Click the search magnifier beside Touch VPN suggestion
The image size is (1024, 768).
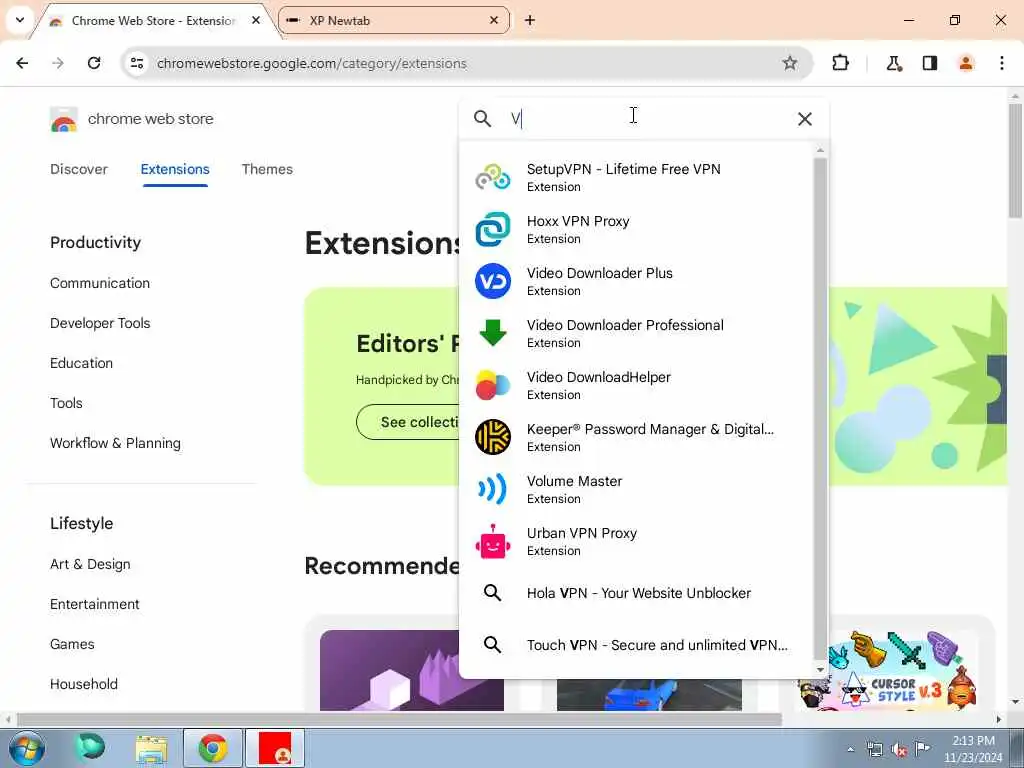pyautogui.click(x=492, y=645)
